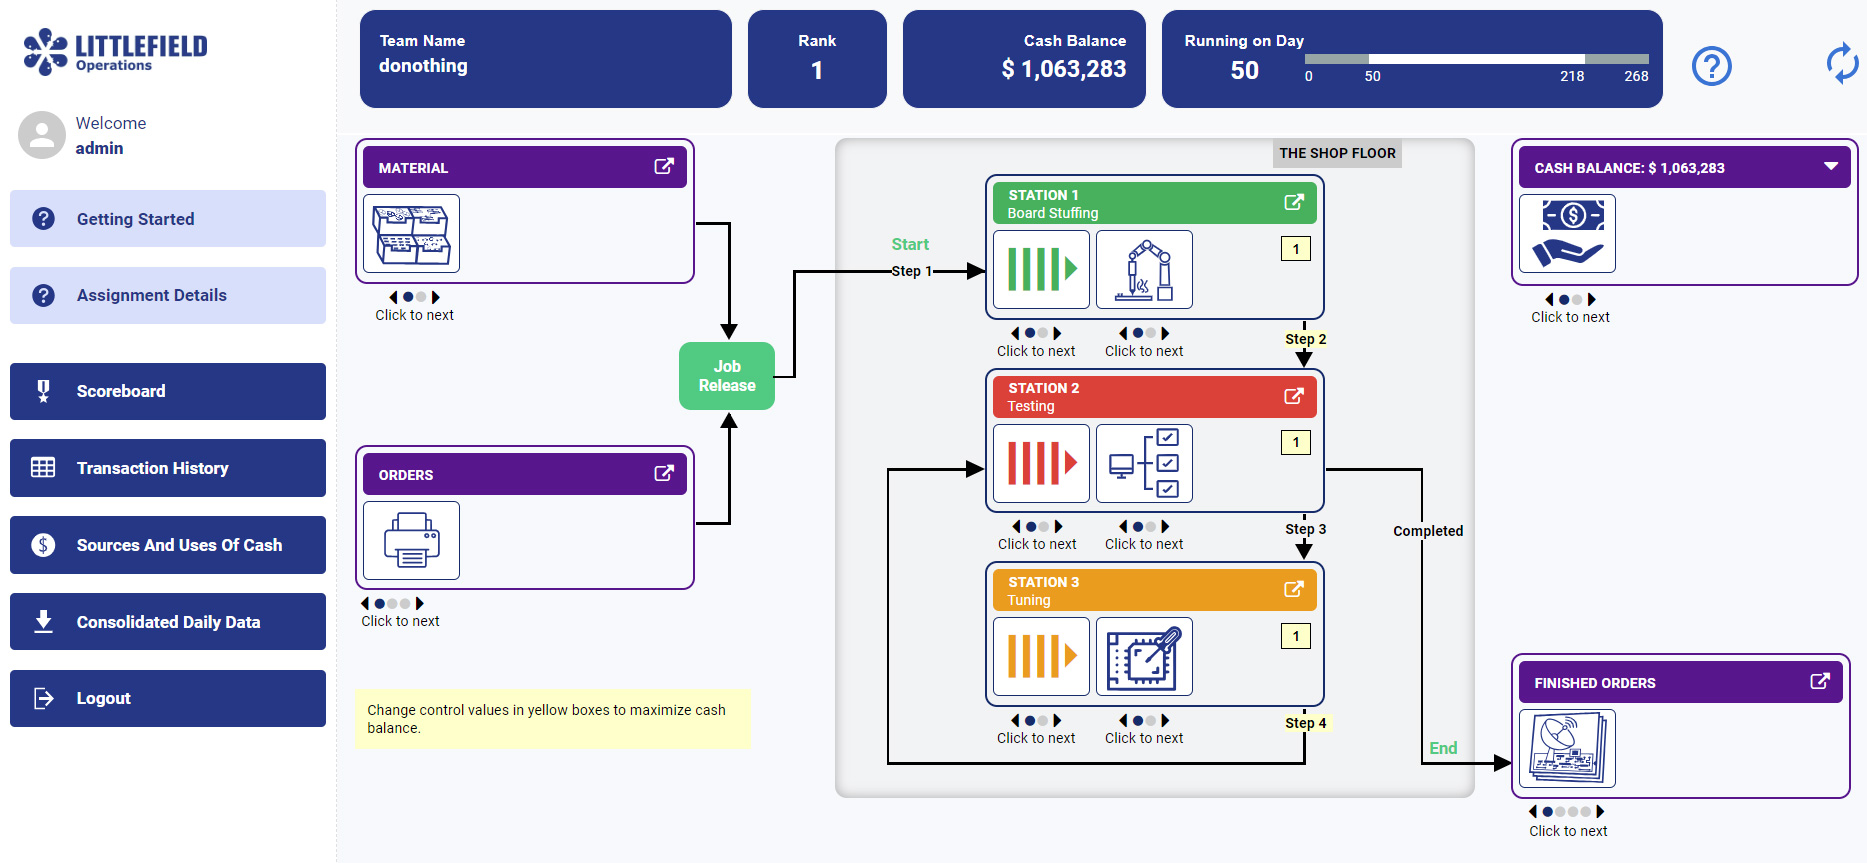Click the admin user avatar

click(x=42, y=135)
